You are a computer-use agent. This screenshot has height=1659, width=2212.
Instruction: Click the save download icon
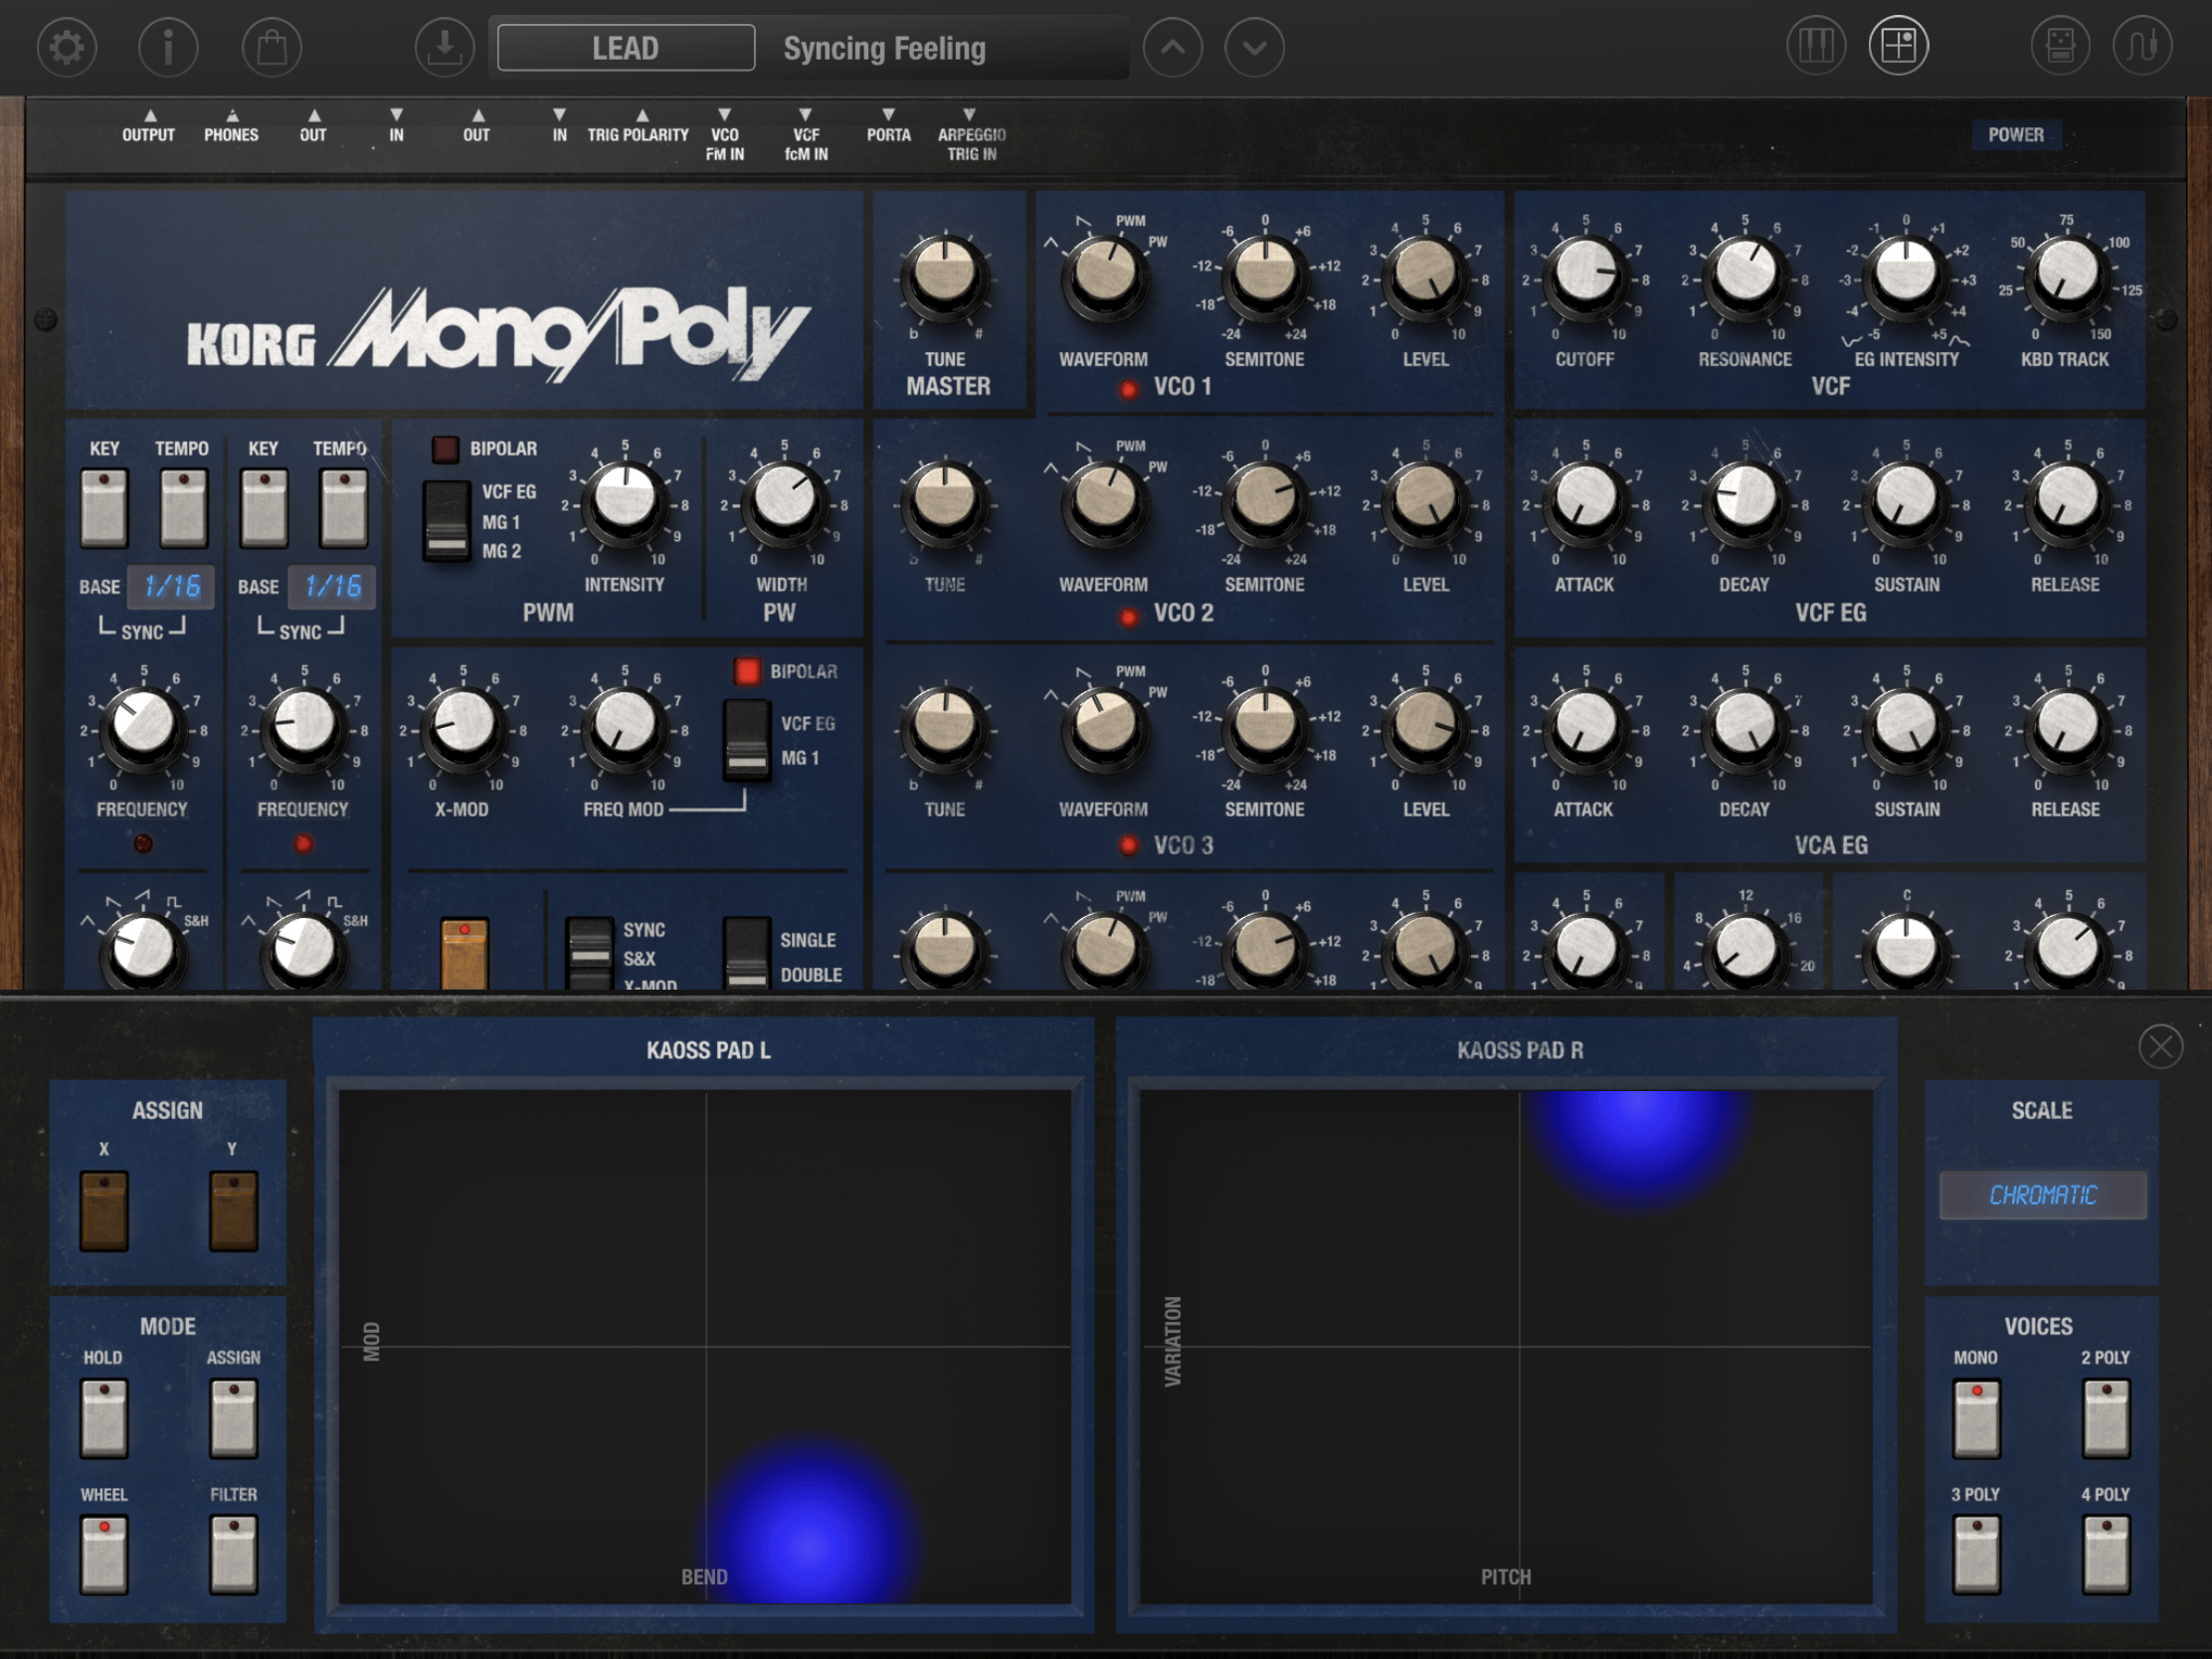[x=444, y=47]
